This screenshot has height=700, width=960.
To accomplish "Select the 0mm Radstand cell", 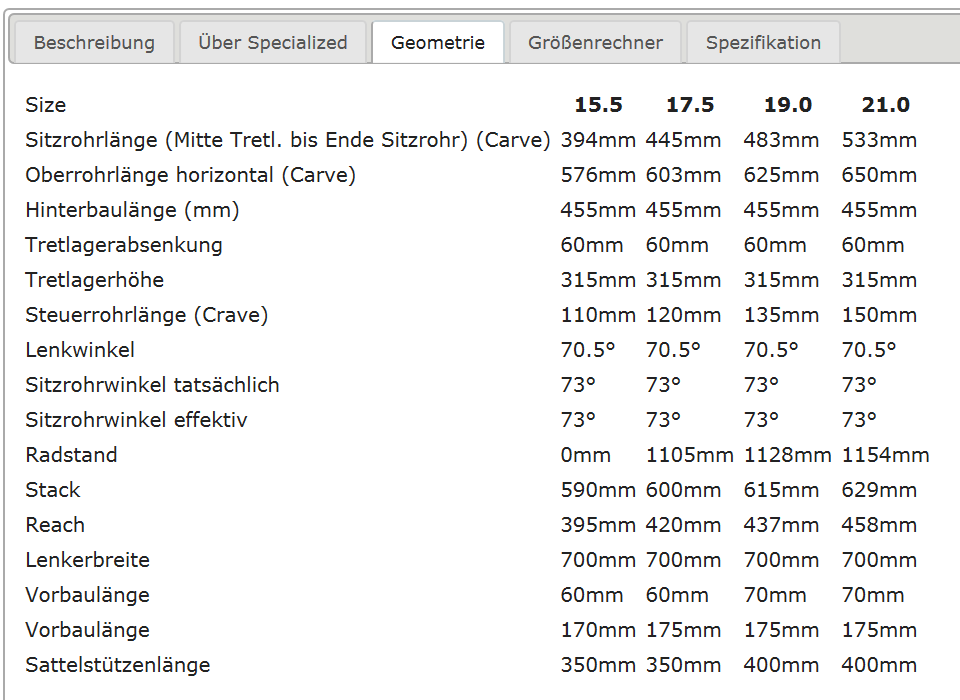I will (585, 455).
